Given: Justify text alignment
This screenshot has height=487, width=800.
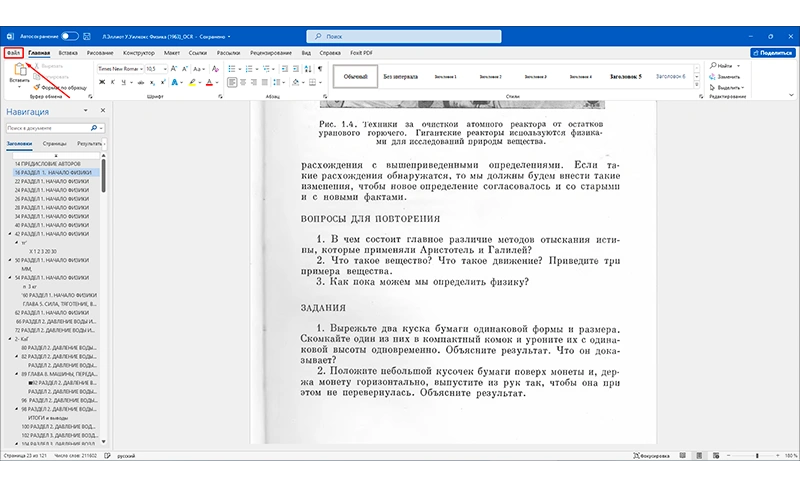Looking at the screenshot, I should click(265, 82).
